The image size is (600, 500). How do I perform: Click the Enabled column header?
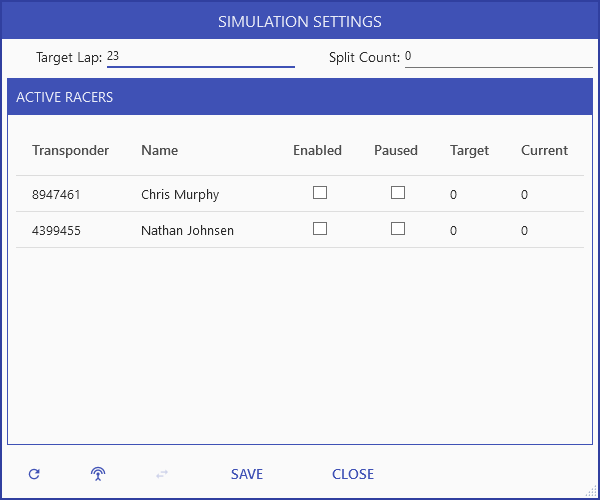[317, 150]
